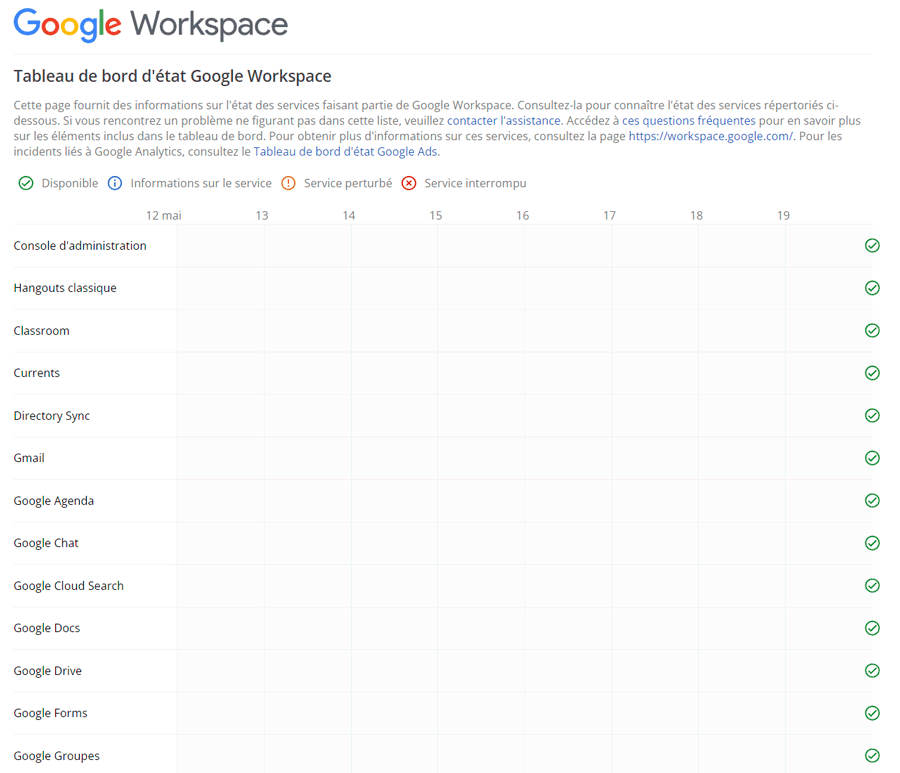Click Google Agenda status check icon
The image size is (900, 773).
(x=872, y=500)
